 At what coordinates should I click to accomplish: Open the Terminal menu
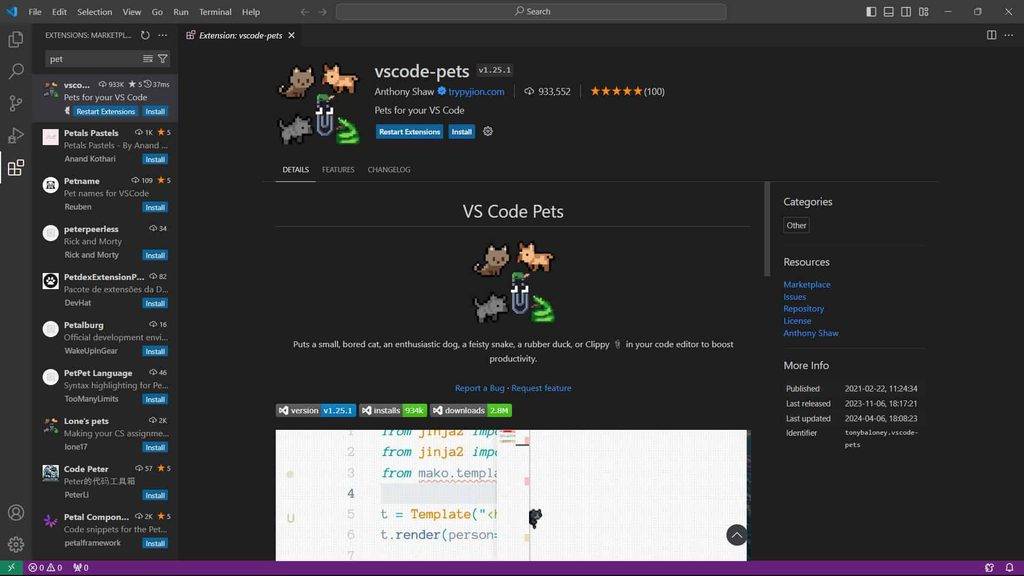(x=215, y=12)
